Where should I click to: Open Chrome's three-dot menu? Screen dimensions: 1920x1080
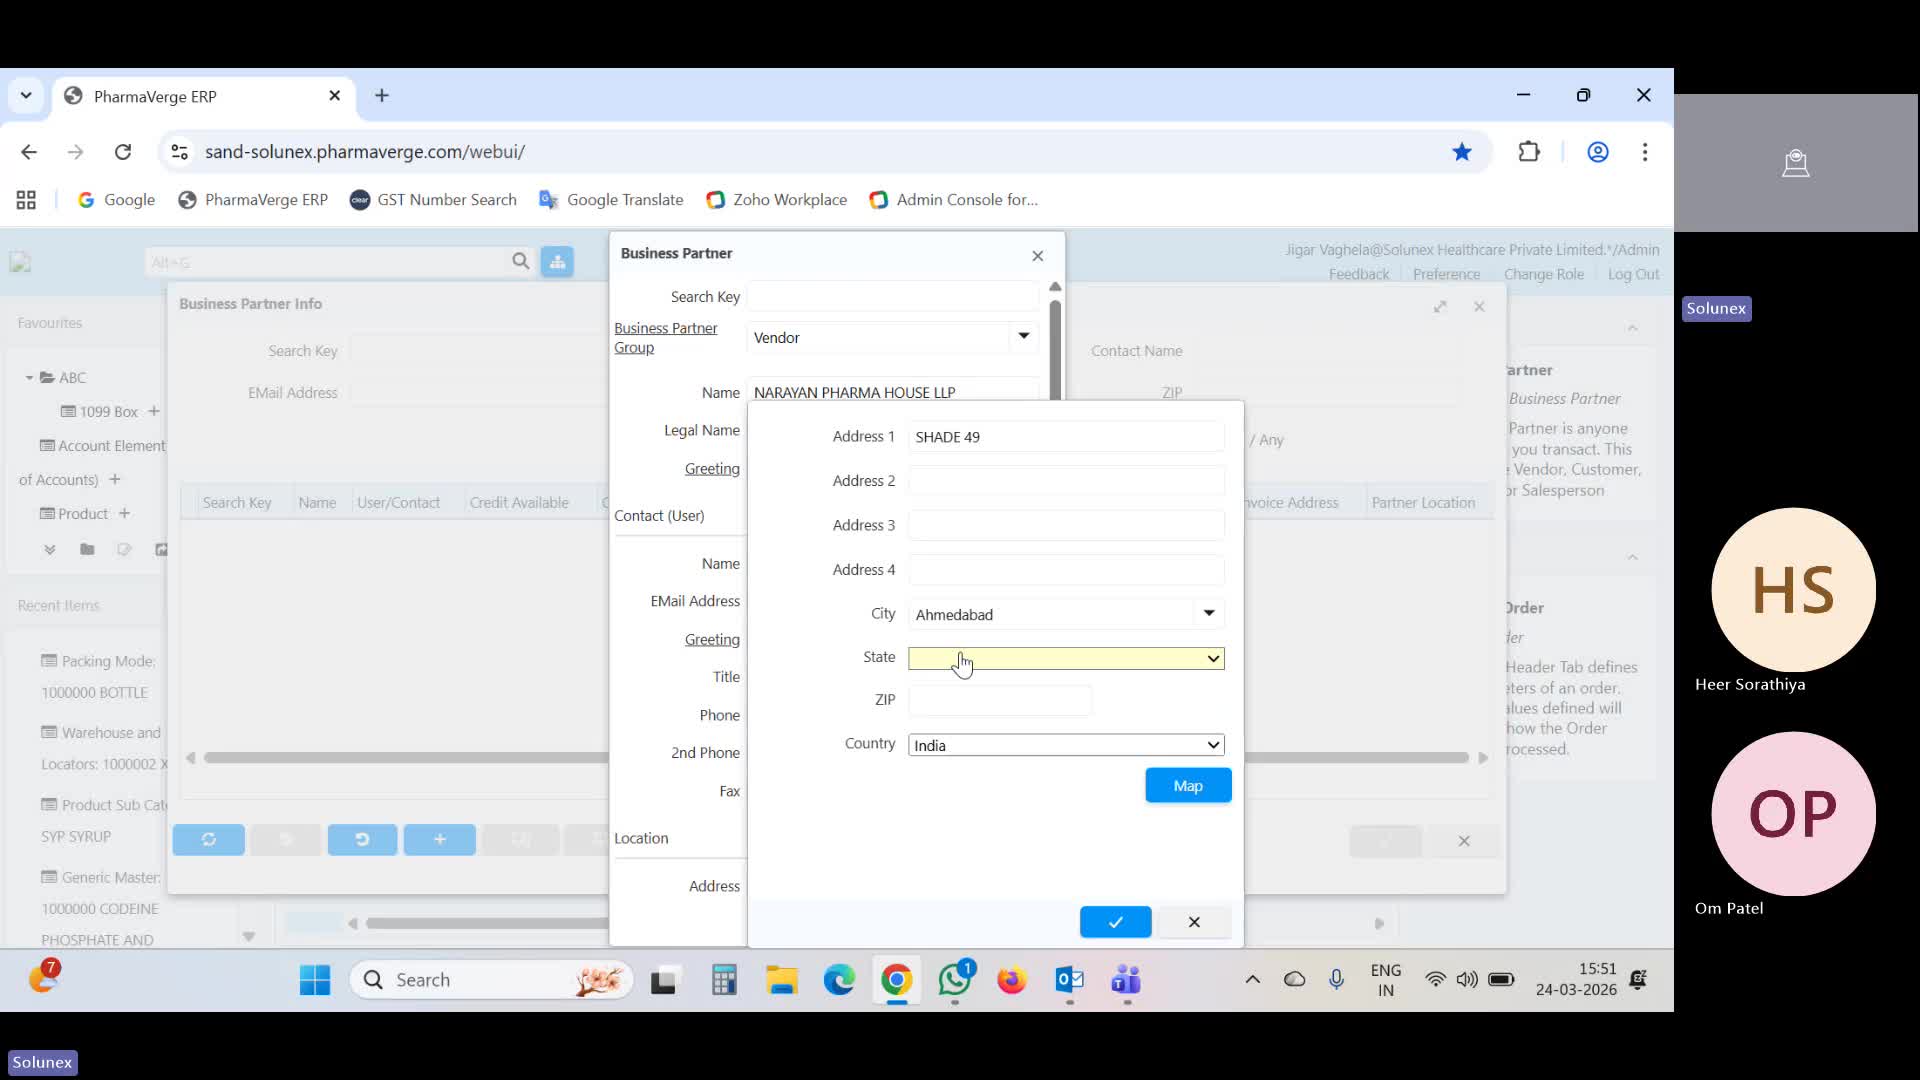click(x=1646, y=152)
